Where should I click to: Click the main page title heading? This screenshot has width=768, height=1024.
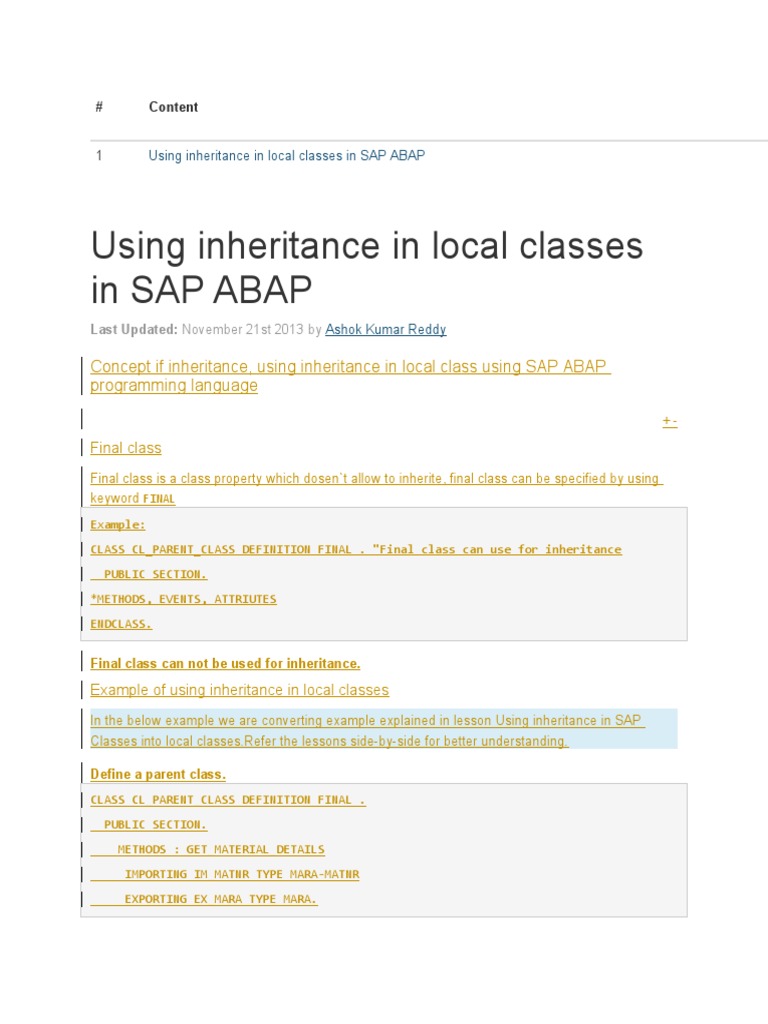[367, 267]
